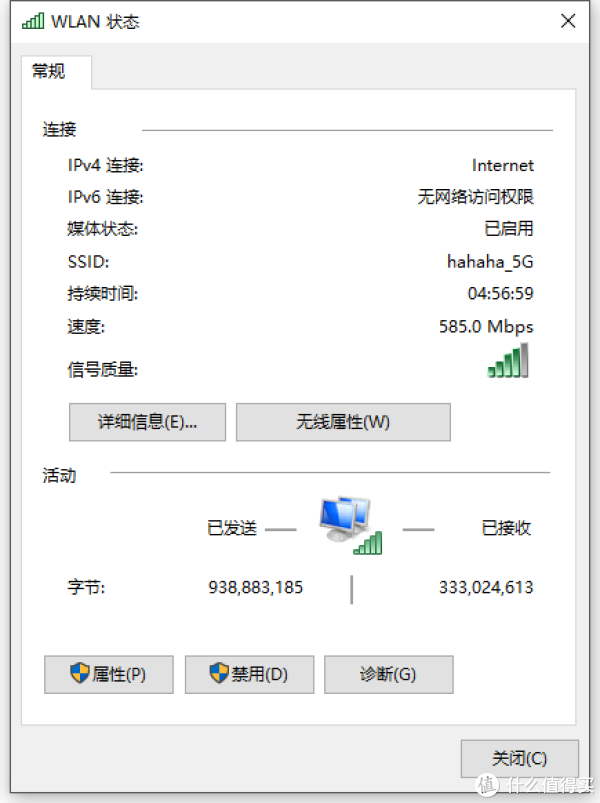
Task: Close dialog with 关闭(C) button
Action: pyautogui.click(x=520, y=758)
